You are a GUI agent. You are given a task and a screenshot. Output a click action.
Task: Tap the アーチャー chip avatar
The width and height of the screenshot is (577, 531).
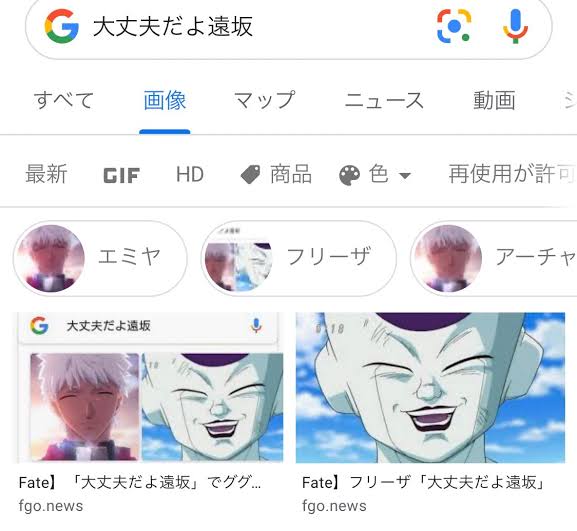[448, 258]
